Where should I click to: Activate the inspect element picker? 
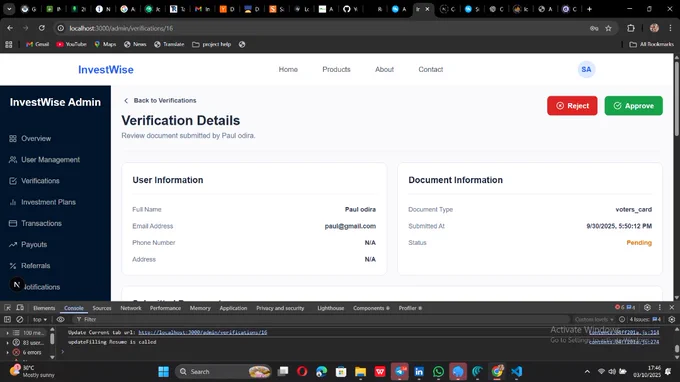tap(7, 308)
